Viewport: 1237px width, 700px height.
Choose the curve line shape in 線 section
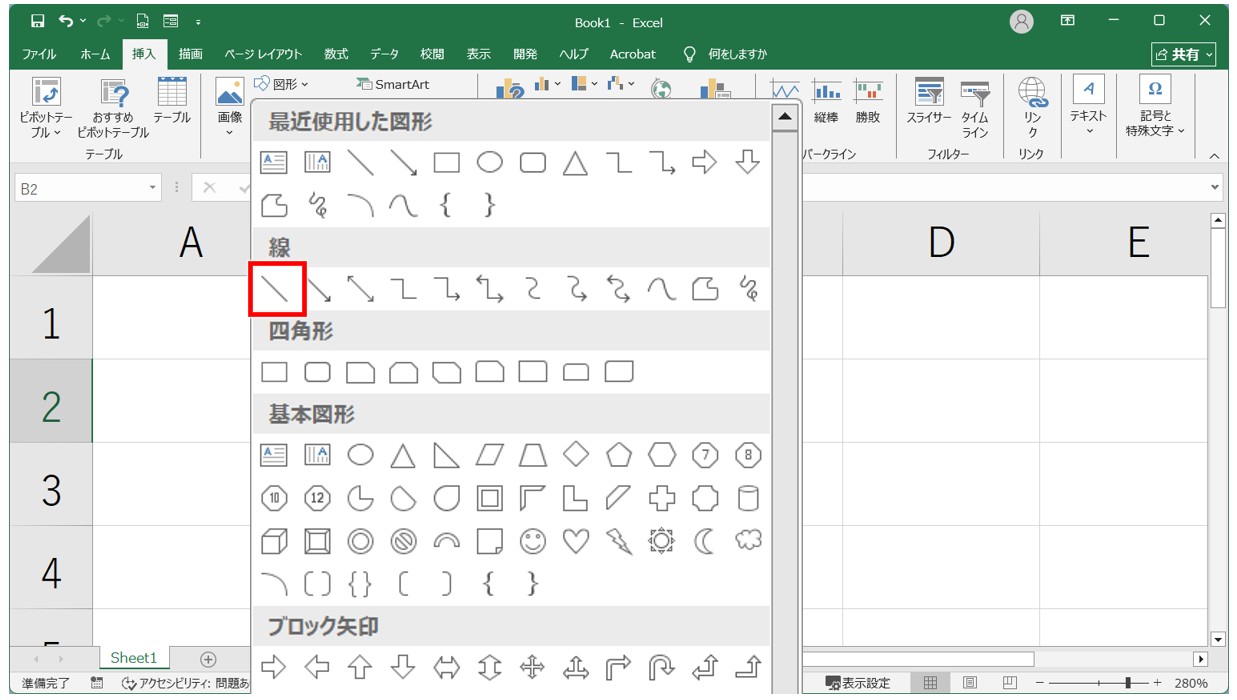[662, 290]
